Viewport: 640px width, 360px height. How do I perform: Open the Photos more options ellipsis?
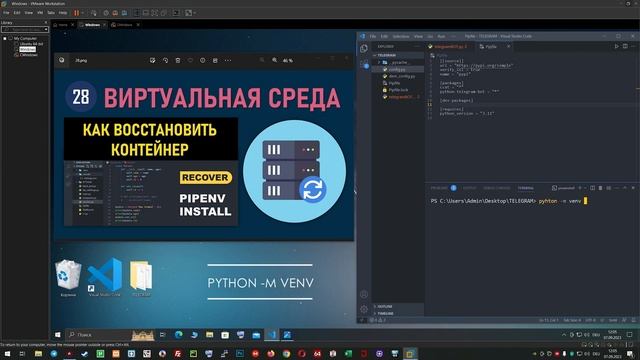click(x=228, y=60)
